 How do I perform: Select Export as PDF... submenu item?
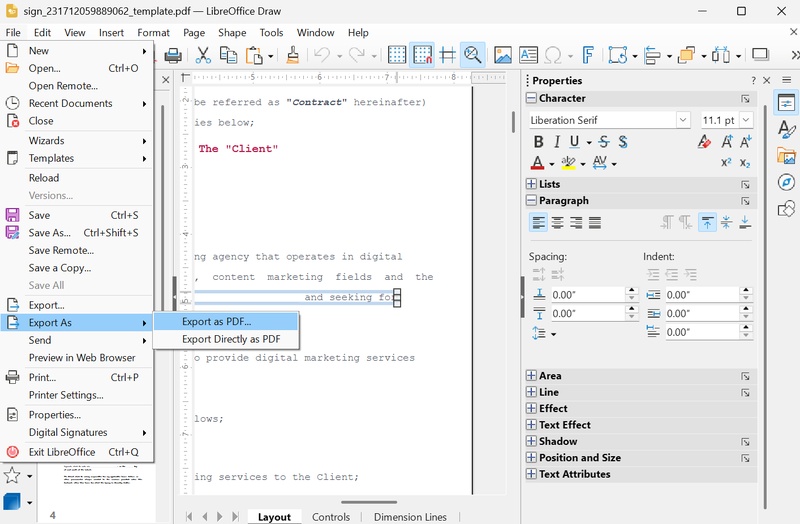coord(226,321)
